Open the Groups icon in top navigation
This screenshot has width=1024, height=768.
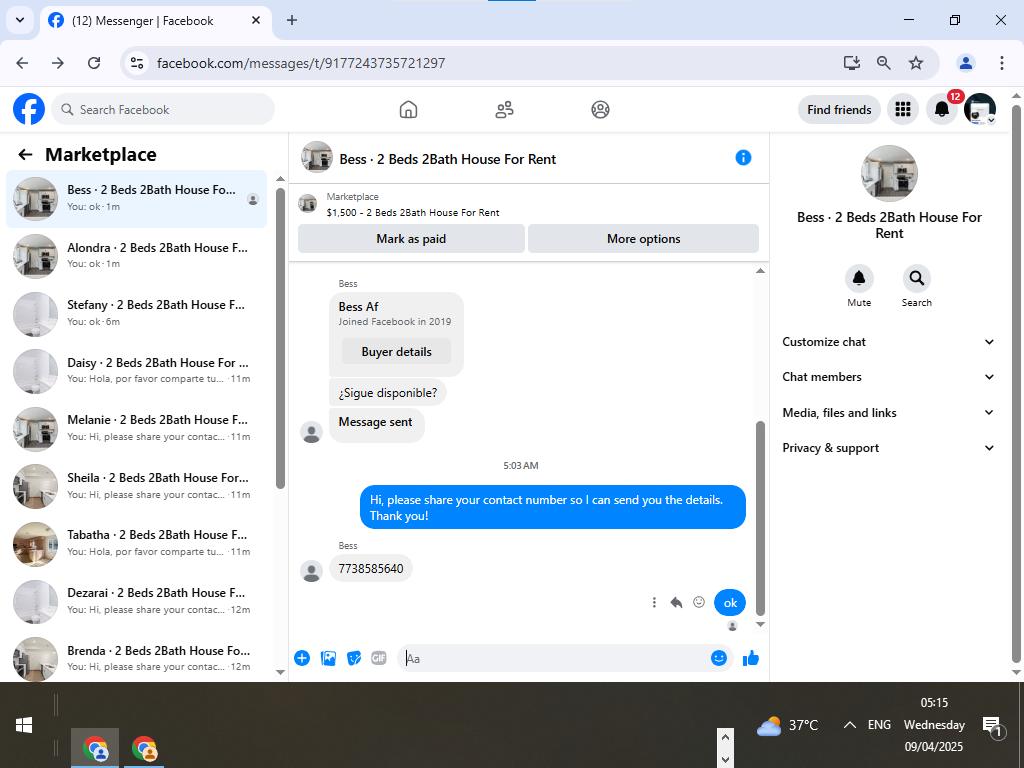tap(600, 110)
